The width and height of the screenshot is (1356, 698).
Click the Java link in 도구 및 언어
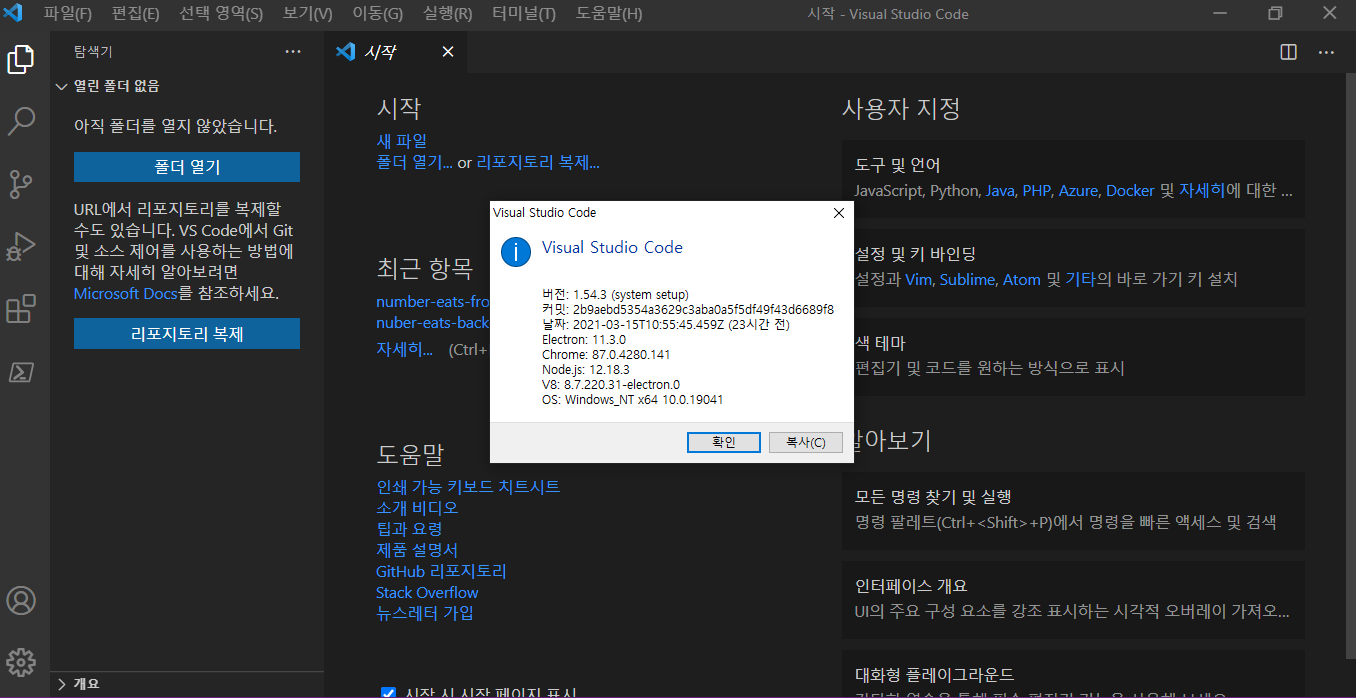[999, 190]
